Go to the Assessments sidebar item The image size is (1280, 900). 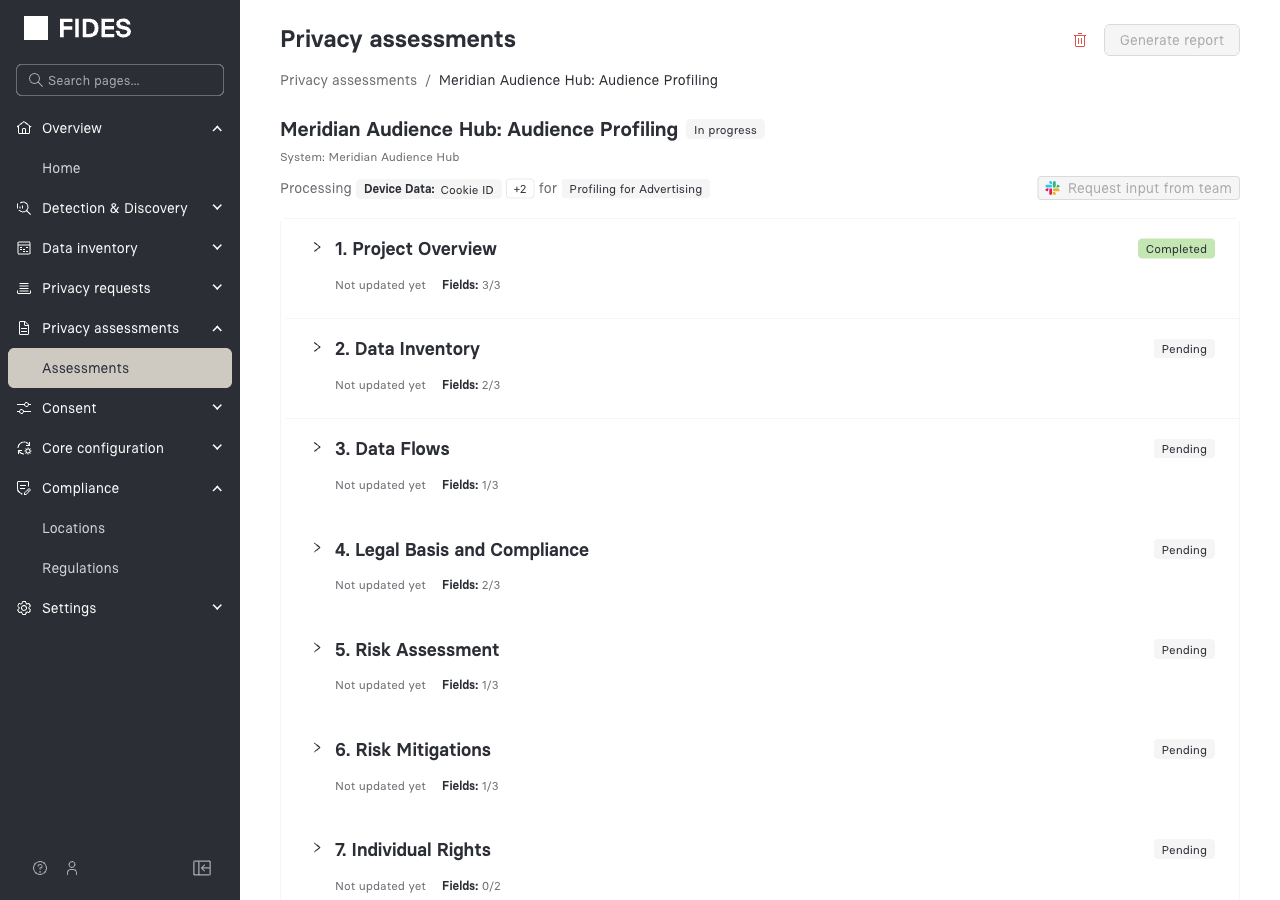click(x=86, y=368)
